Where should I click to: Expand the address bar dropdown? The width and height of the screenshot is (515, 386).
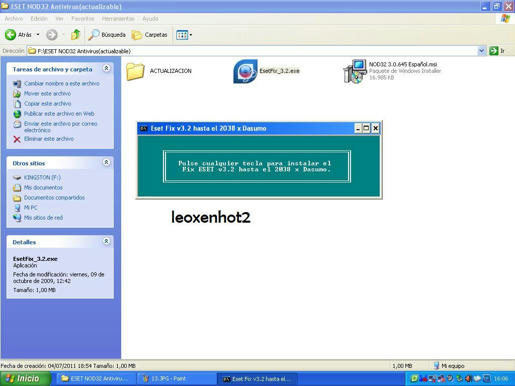[x=481, y=51]
